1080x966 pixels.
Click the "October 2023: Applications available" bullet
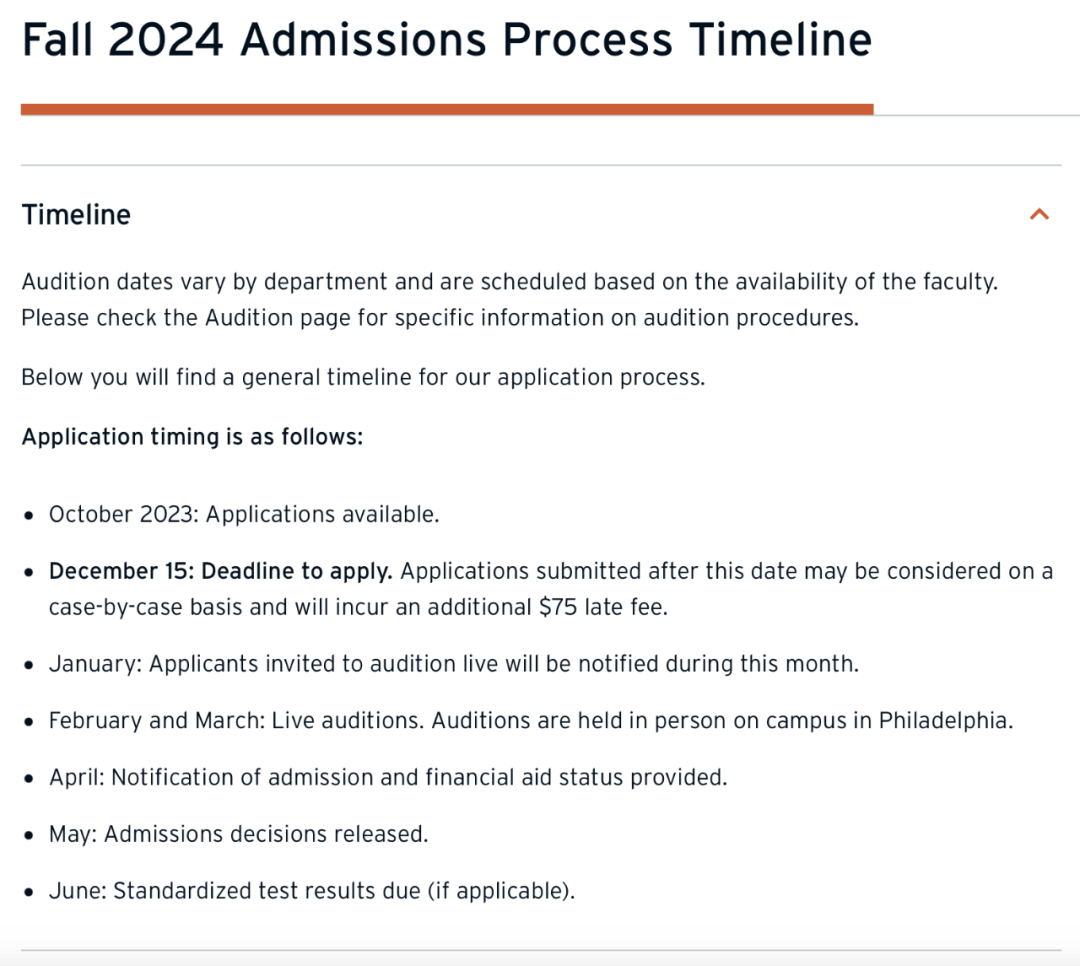click(x=243, y=514)
